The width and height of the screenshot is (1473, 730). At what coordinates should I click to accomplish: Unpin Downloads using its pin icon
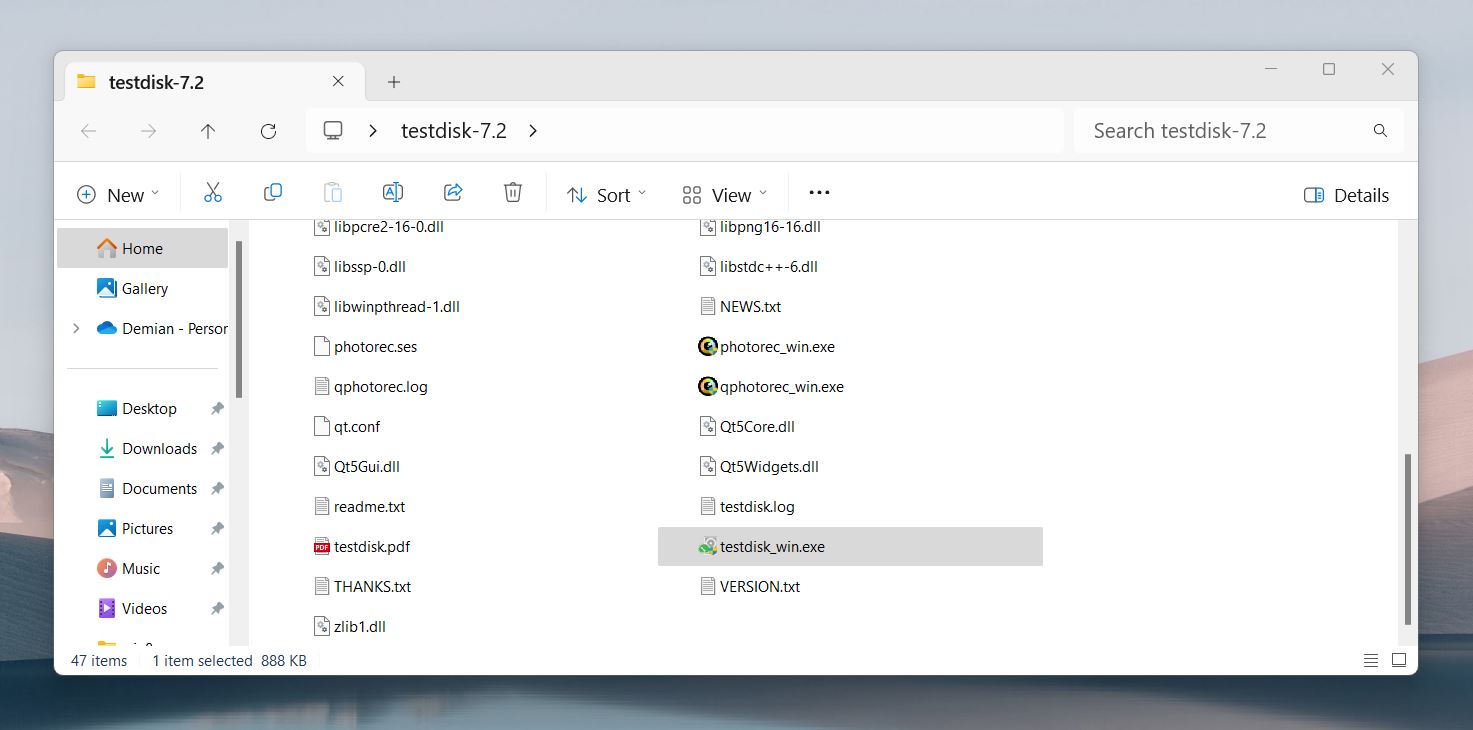(x=217, y=449)
